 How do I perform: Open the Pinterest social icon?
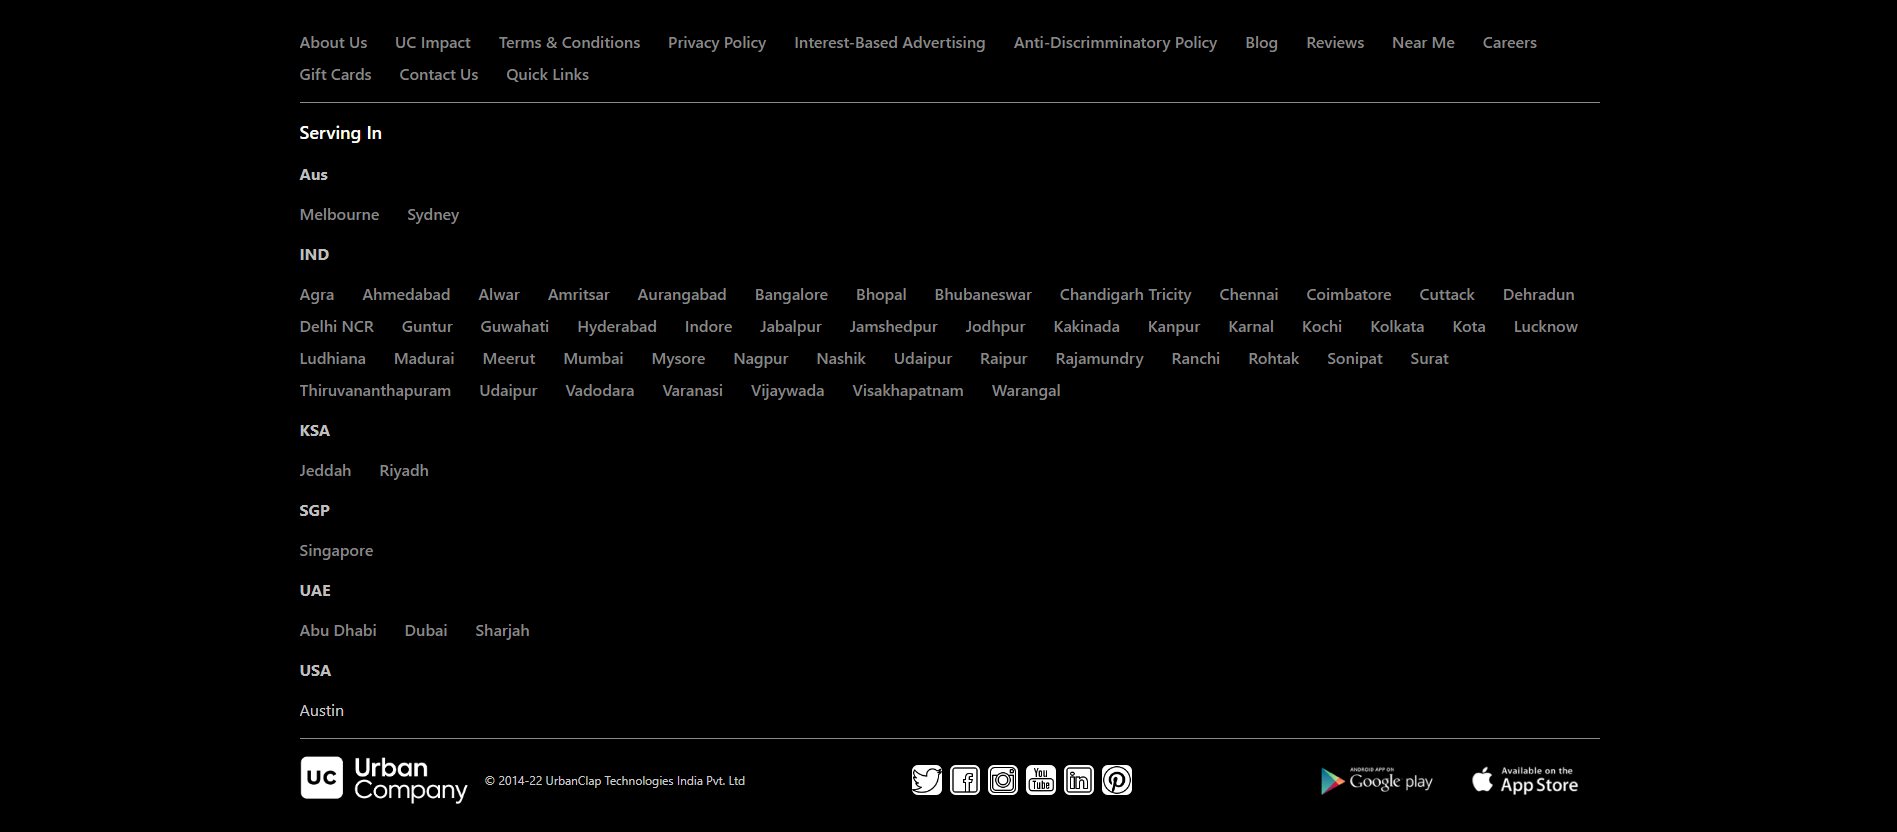[1117, 780]
